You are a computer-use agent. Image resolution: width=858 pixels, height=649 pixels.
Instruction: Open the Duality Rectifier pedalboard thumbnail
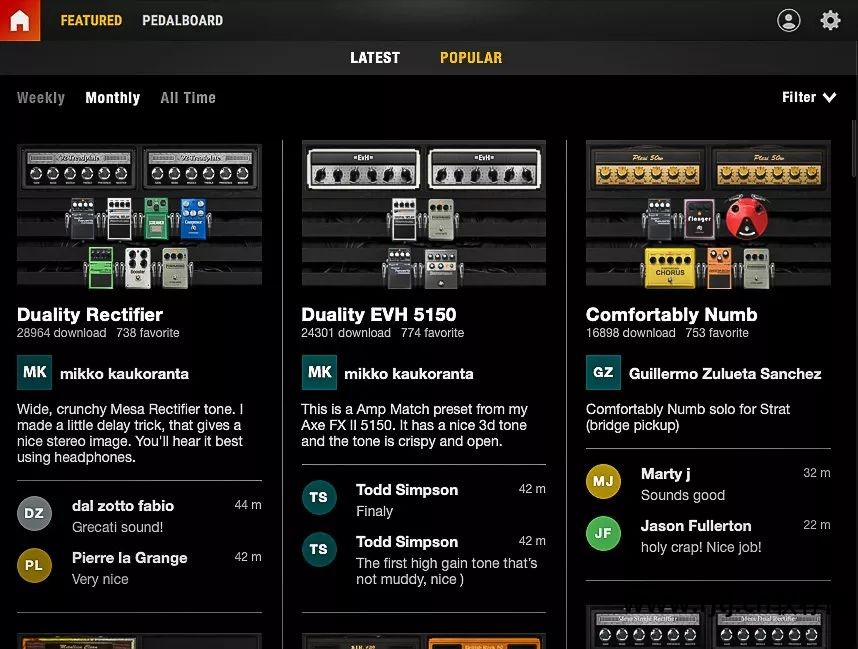pyautogui.click(x=139, y=215)
